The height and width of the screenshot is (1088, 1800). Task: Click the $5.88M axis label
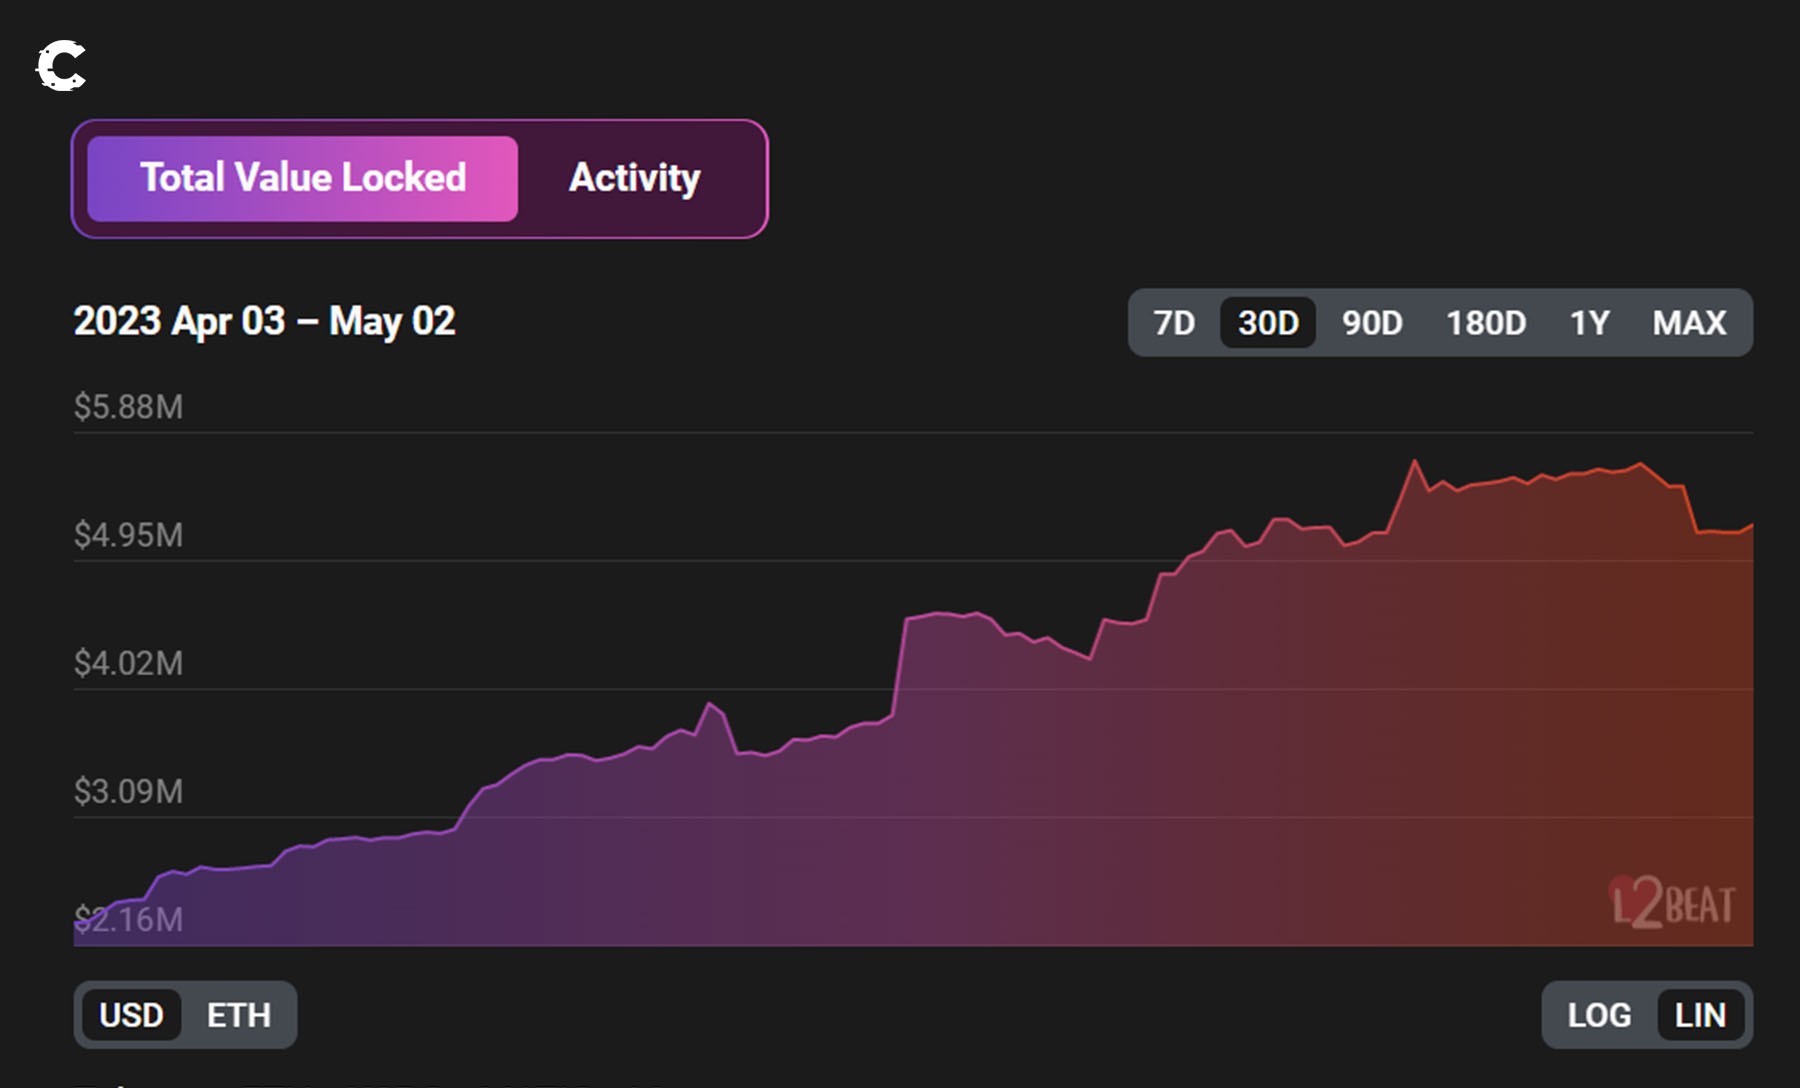point(128,407)
